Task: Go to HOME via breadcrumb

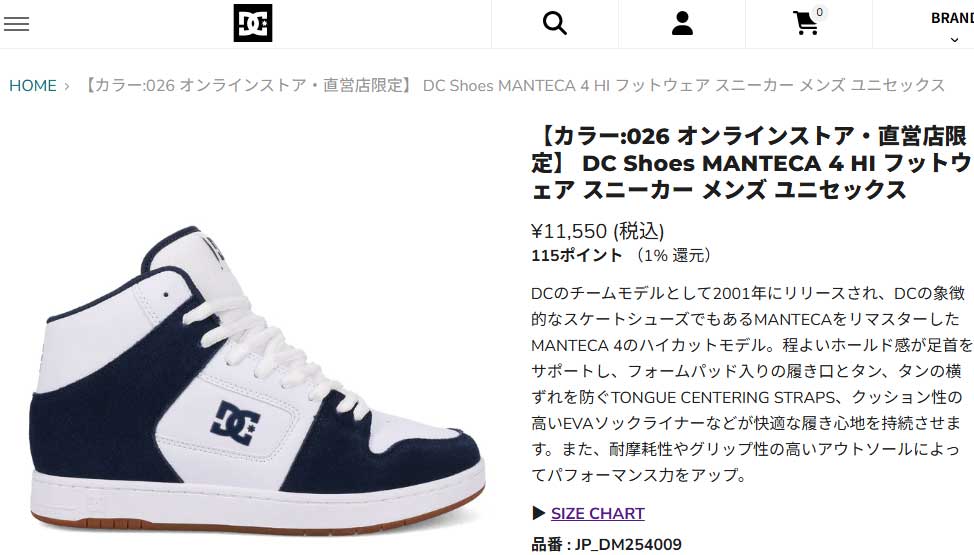Action: click(x=33, y=86)
